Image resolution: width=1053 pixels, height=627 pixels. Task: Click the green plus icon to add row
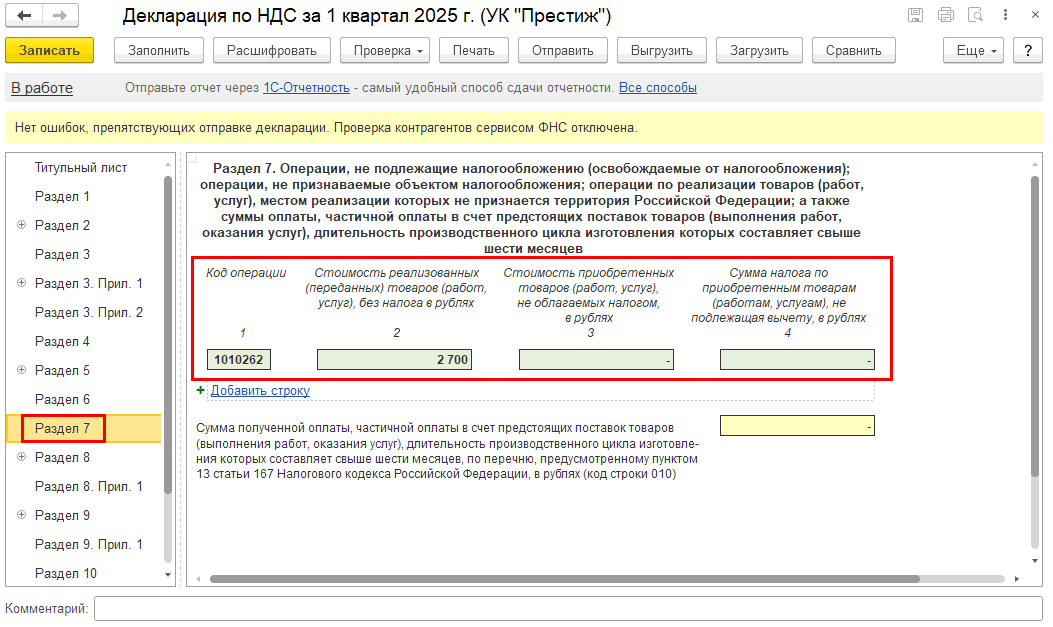coord(201,391)
